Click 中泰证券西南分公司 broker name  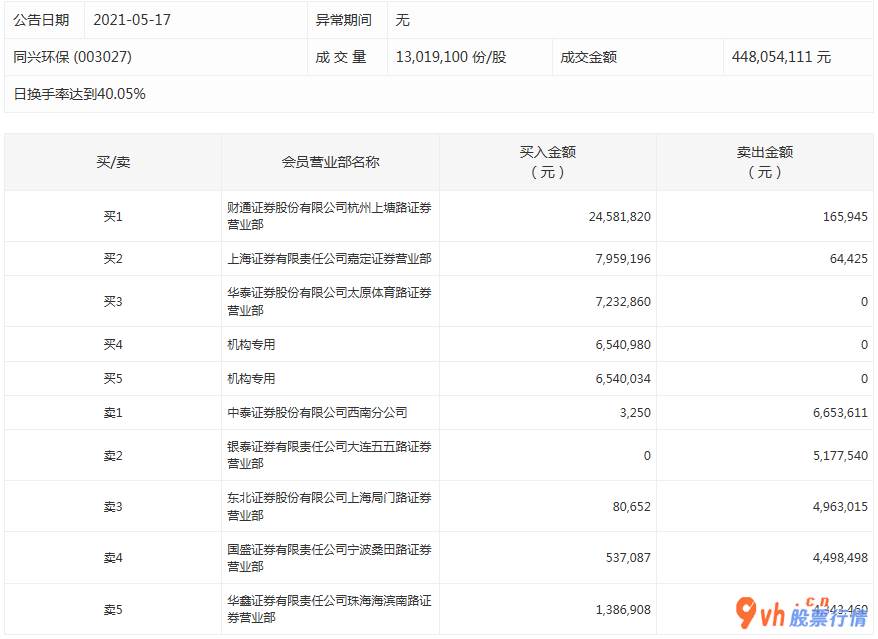[x=317, y=412]
